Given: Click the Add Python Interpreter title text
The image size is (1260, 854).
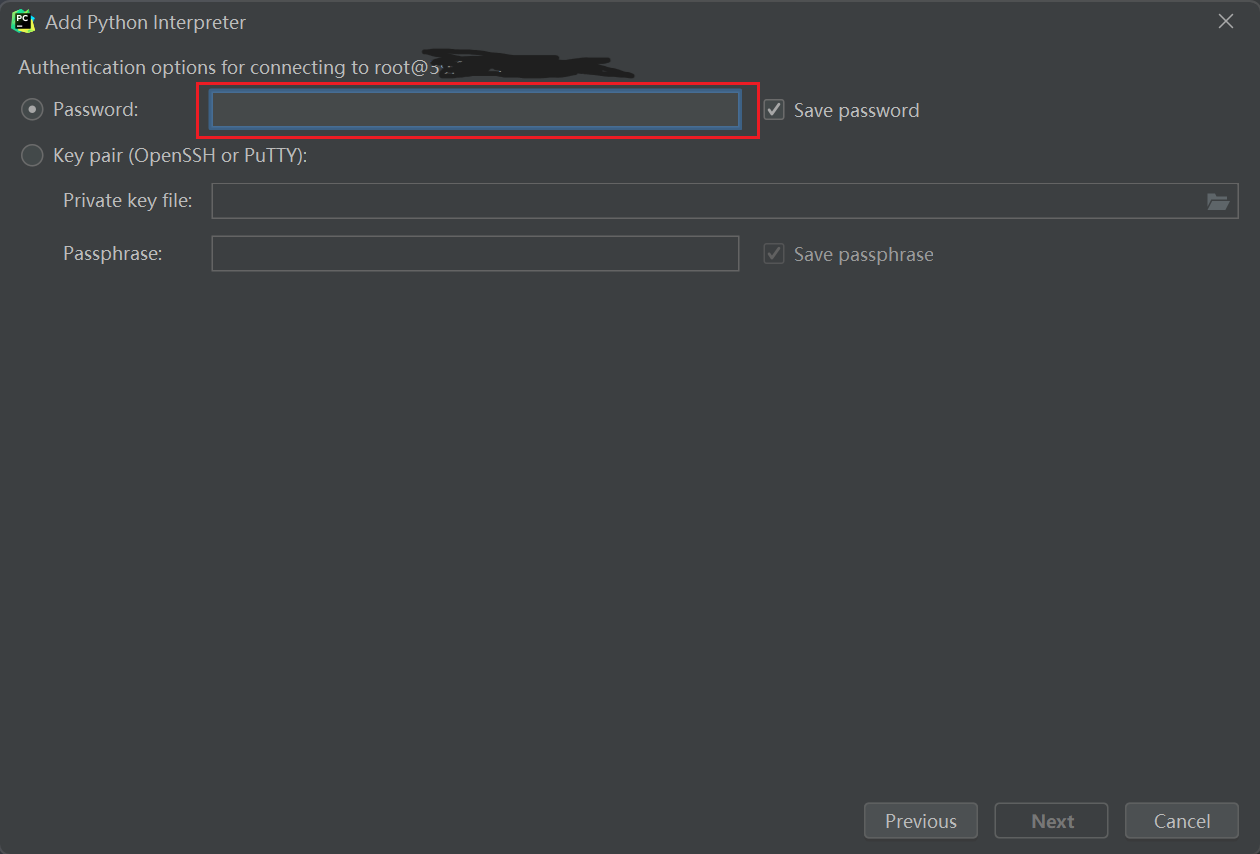Looking at the screenshot, I should pyautogui.click(x=145, y=22).
